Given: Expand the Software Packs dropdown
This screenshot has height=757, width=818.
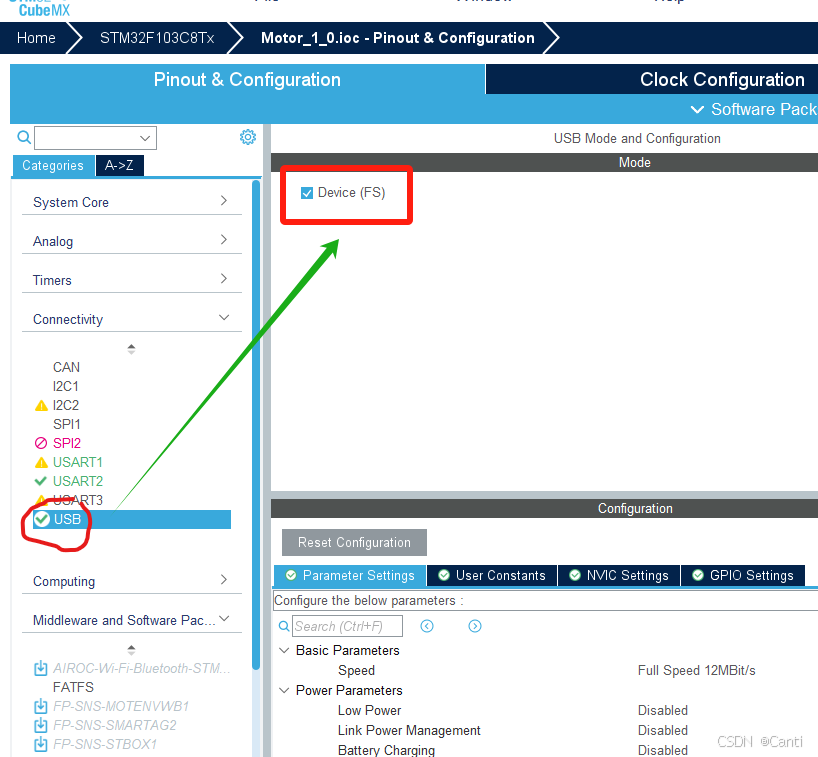Looking at the screenshot, I should point(753,109).
